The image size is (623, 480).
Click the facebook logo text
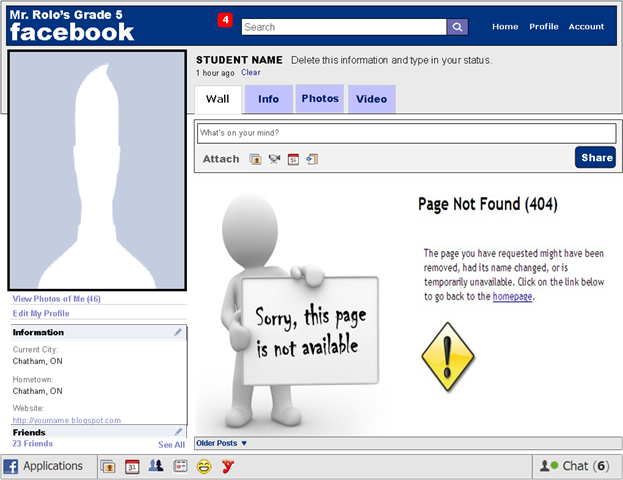72,32
